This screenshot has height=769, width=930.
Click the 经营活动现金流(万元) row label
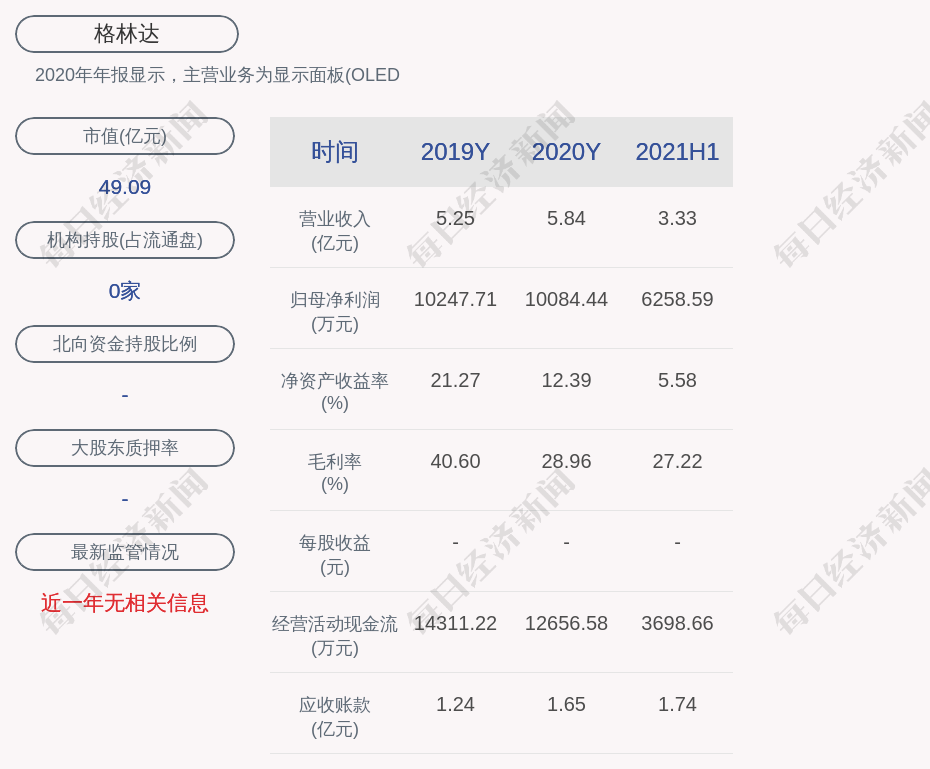pyautogui.click(x=335, y=636)
